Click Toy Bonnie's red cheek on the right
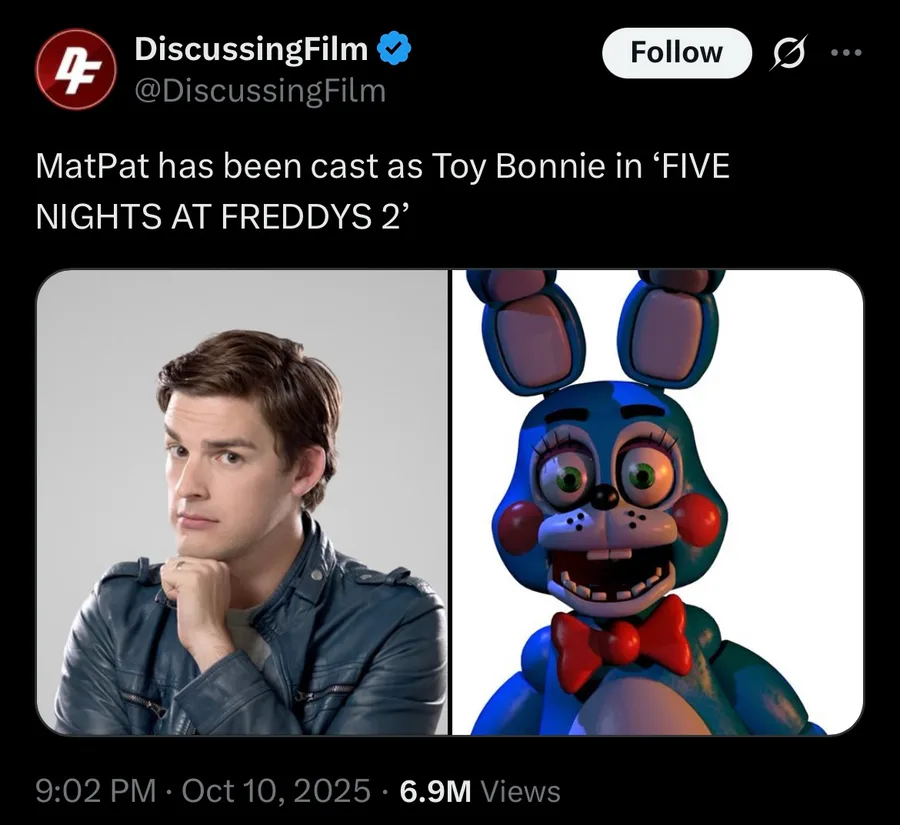The width and height of the screenshot is (900, 825). (x=695, y=518)
